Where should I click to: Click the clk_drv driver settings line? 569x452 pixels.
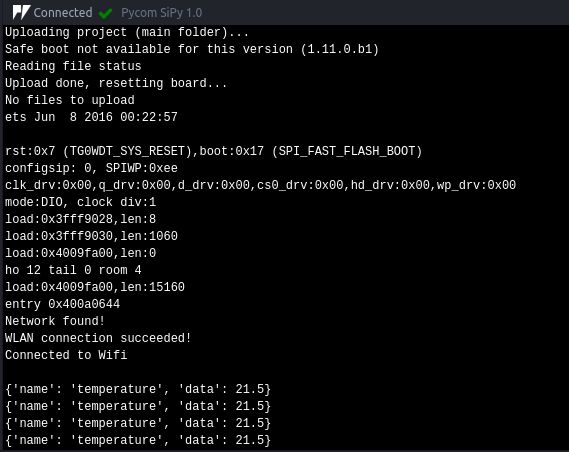(260, 185)
